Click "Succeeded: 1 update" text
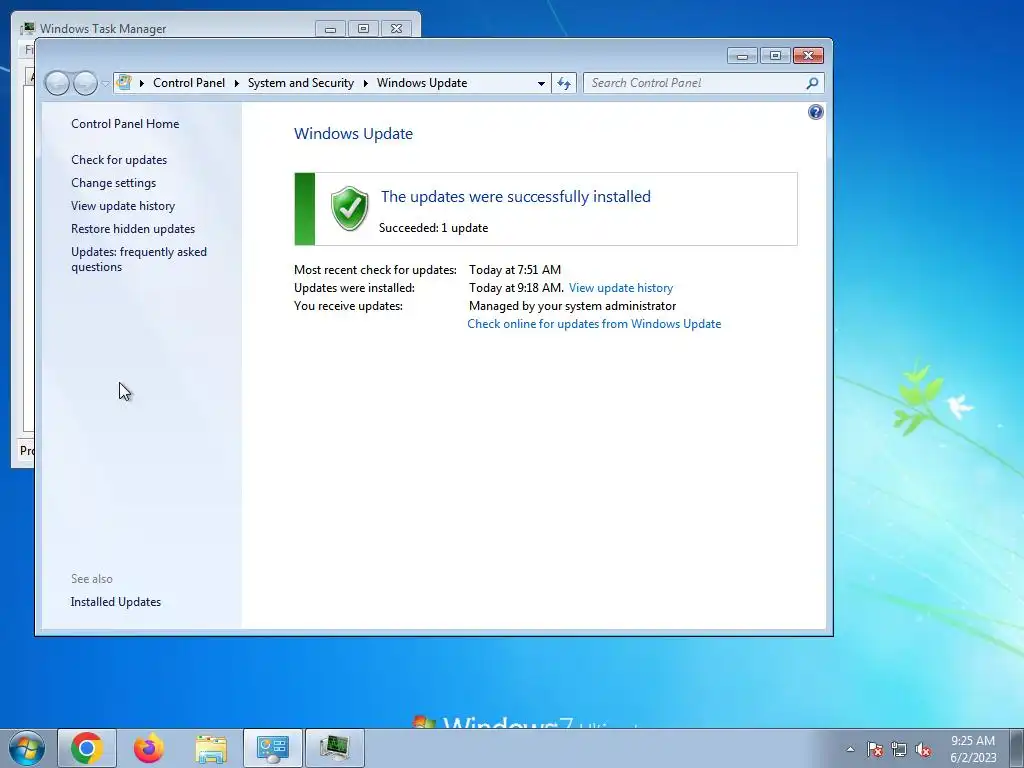 pyautogui.click(x=434, y=228)
